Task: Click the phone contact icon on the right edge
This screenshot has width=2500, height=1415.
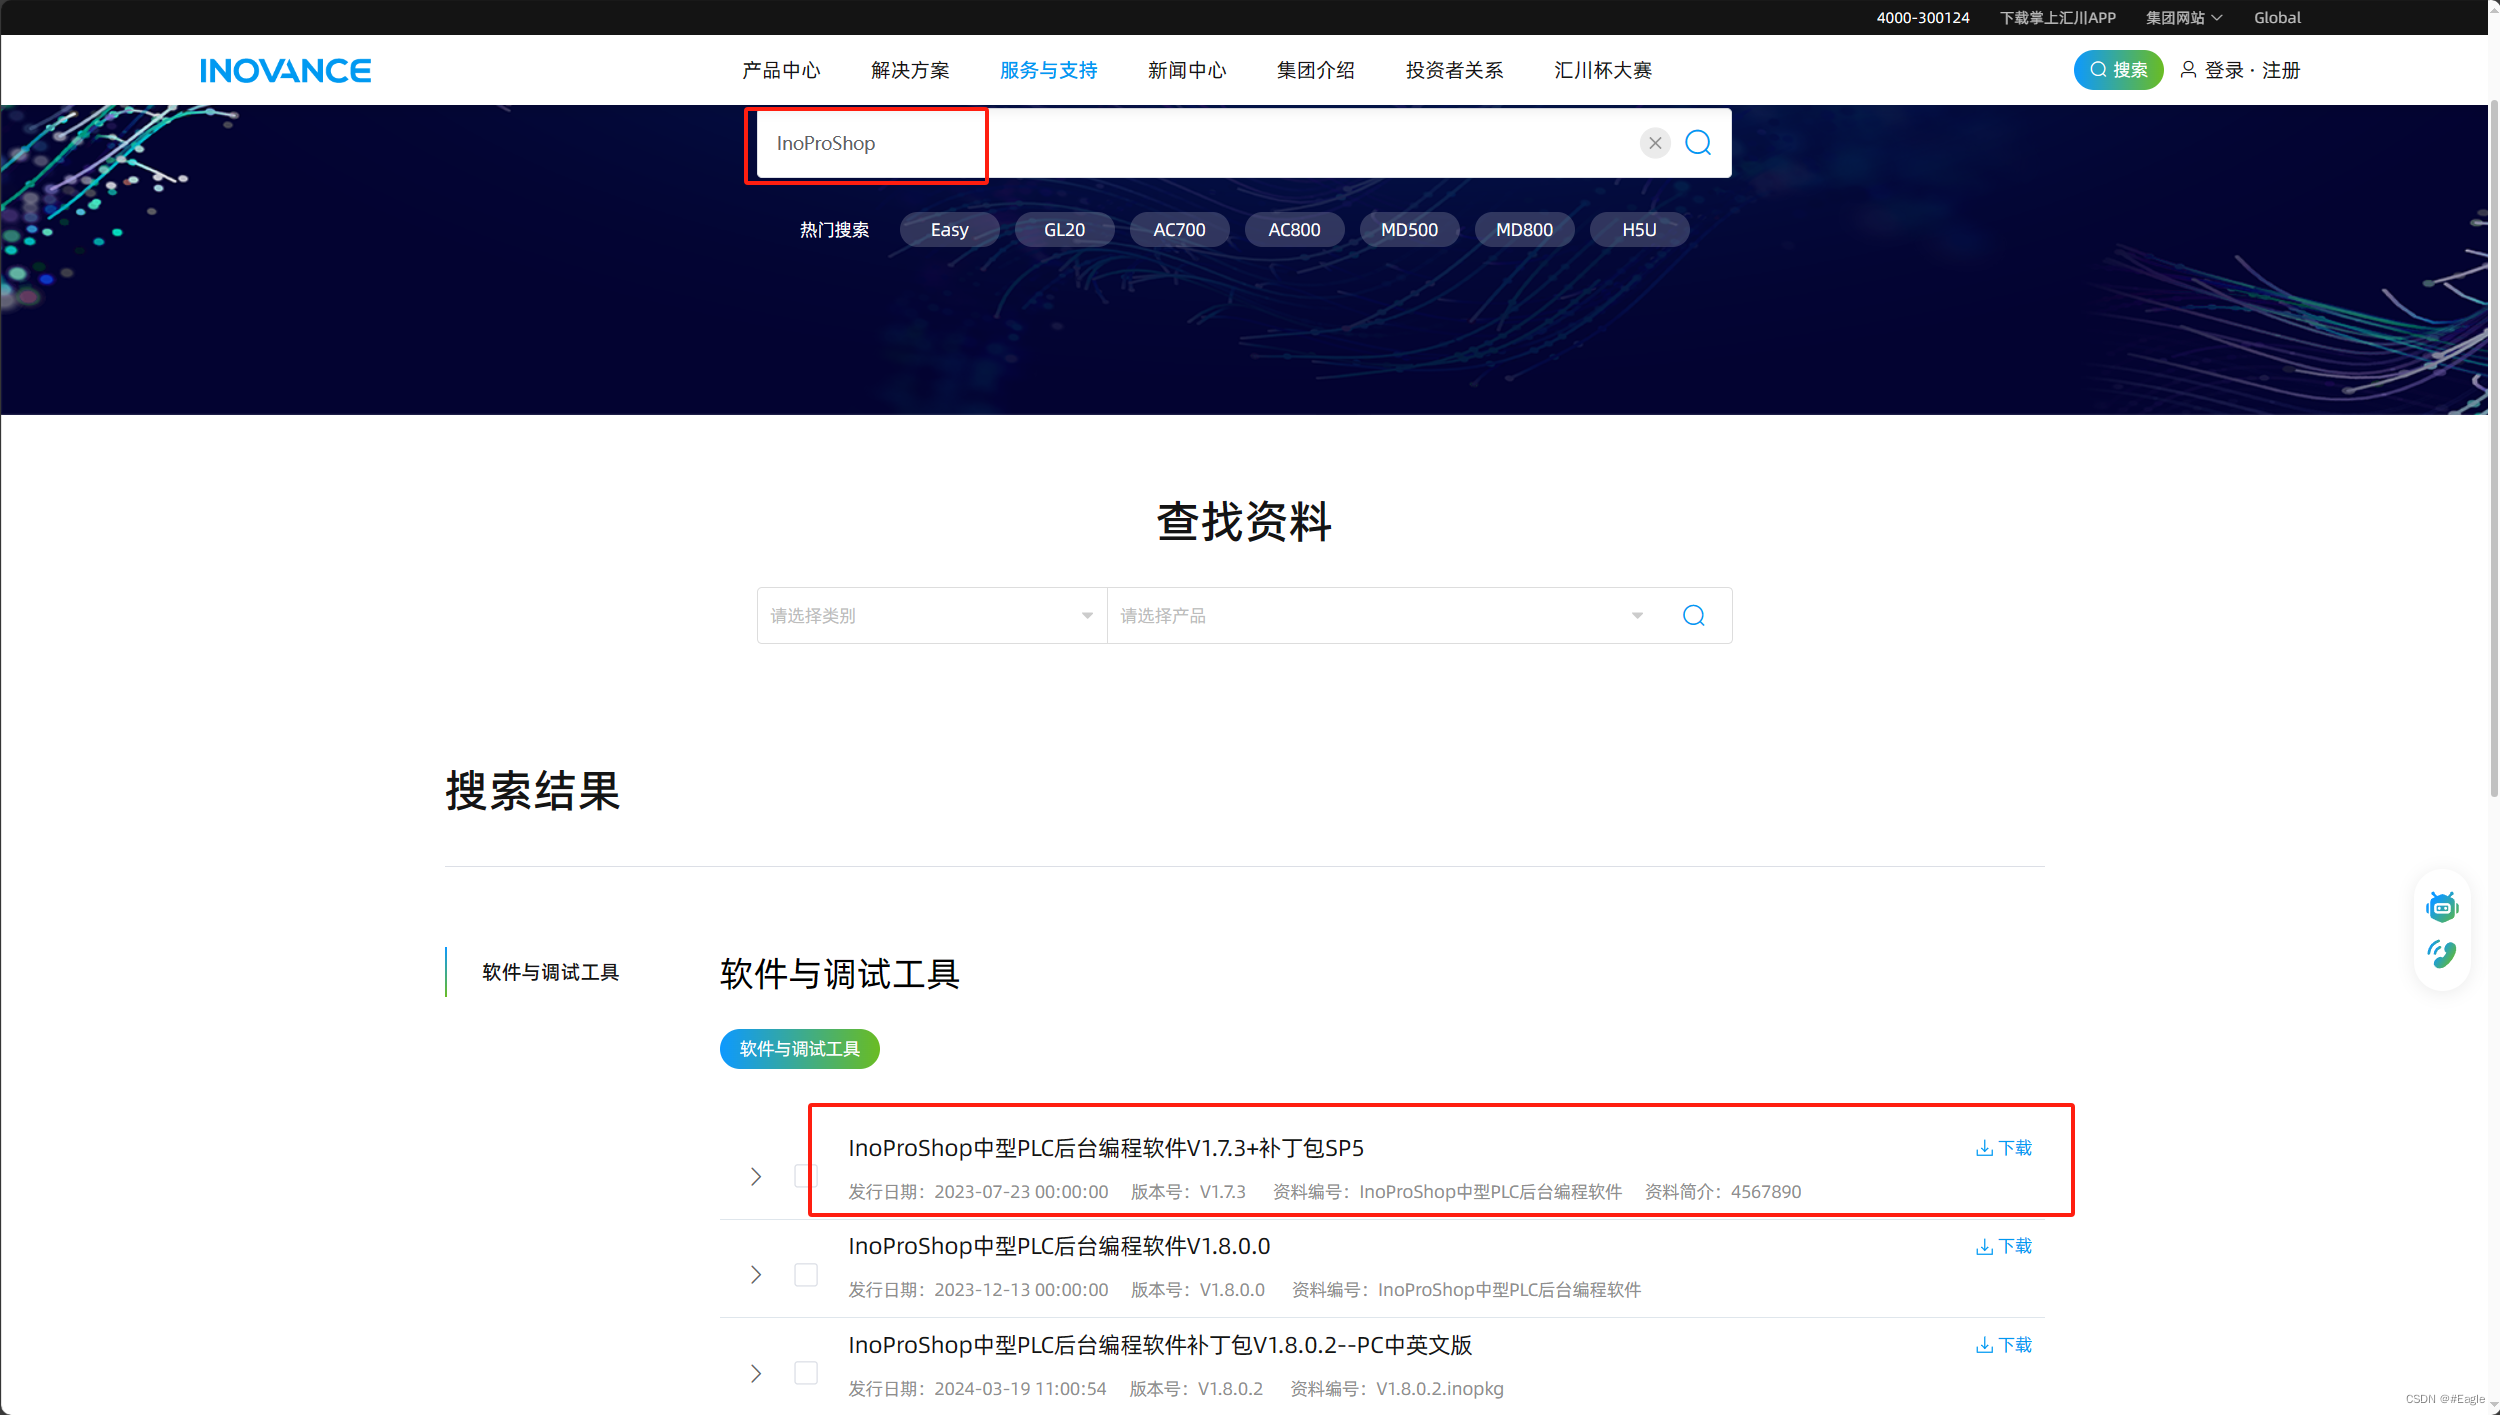Action: point(2441,954)
